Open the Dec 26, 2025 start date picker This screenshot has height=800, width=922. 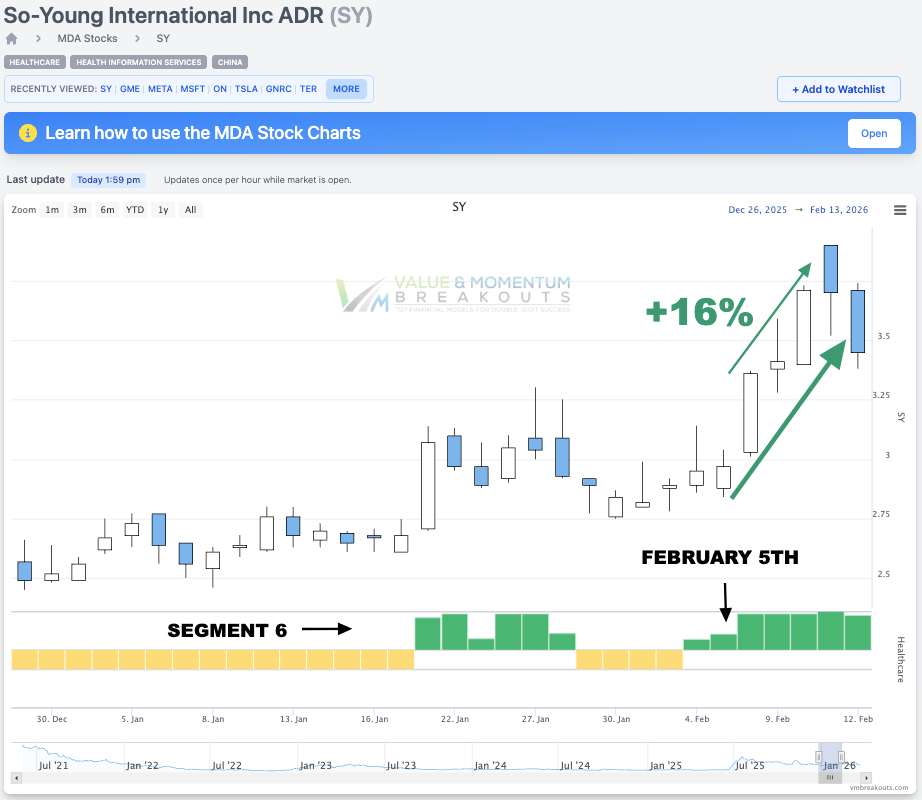pyautogui.click(x=757, y=209)
